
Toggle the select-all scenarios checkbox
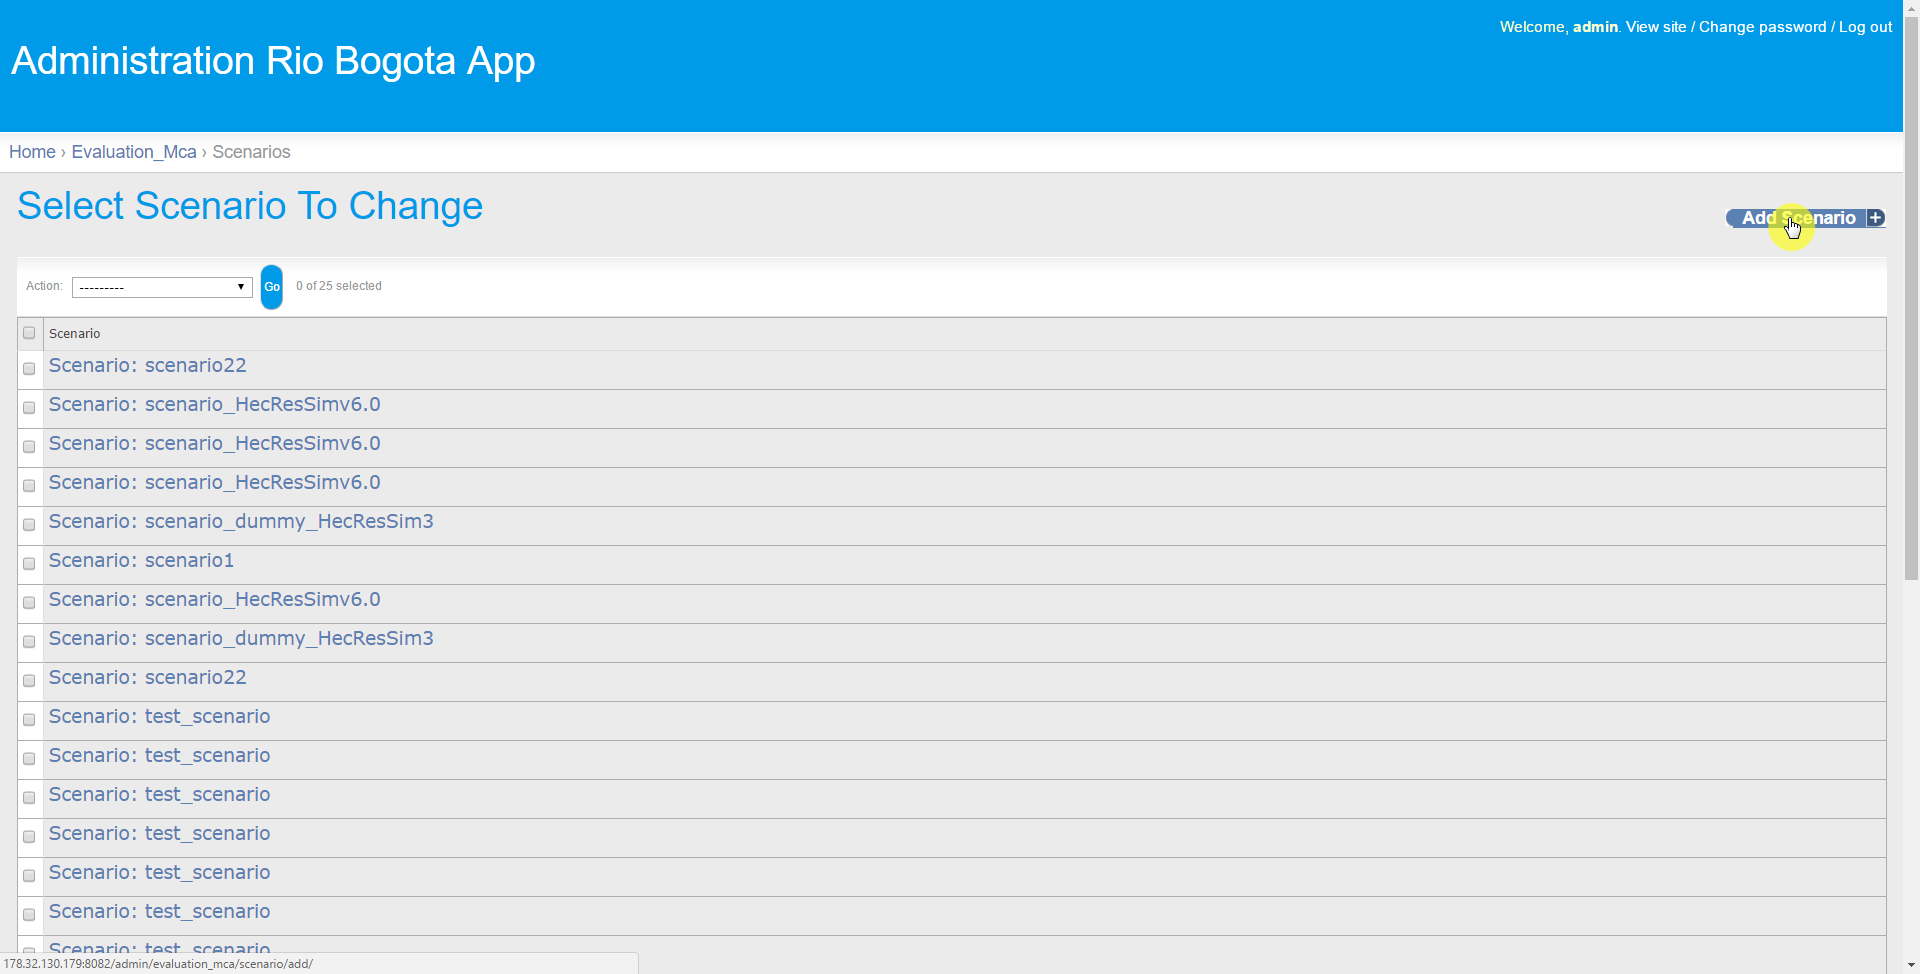pyautogui.click(x=29, y=333)
